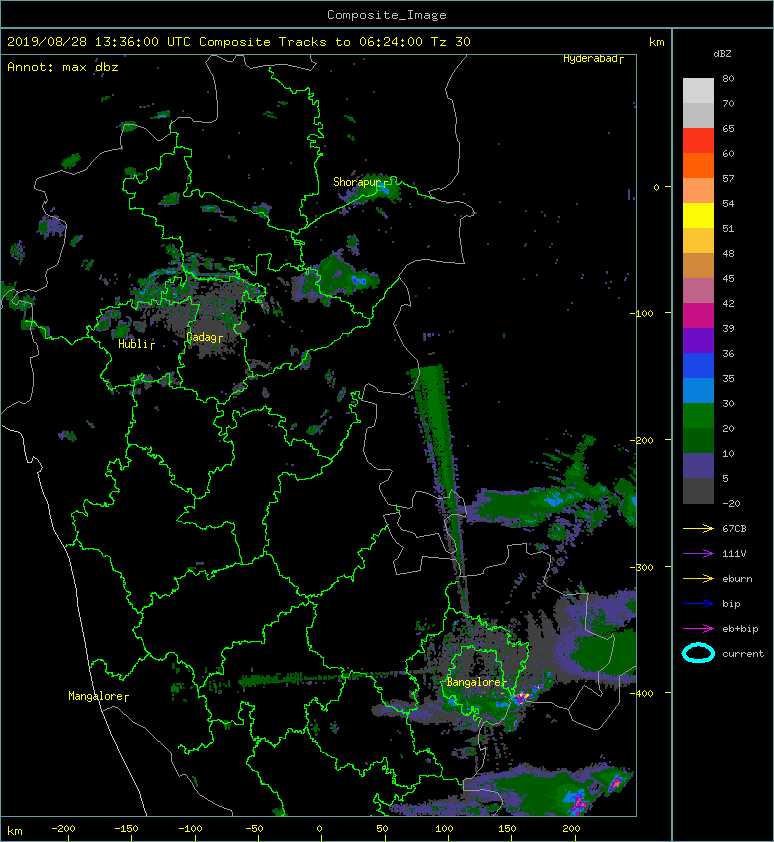Click the Mangalore city label
This screenshot has width=774, height=842.
95,696
